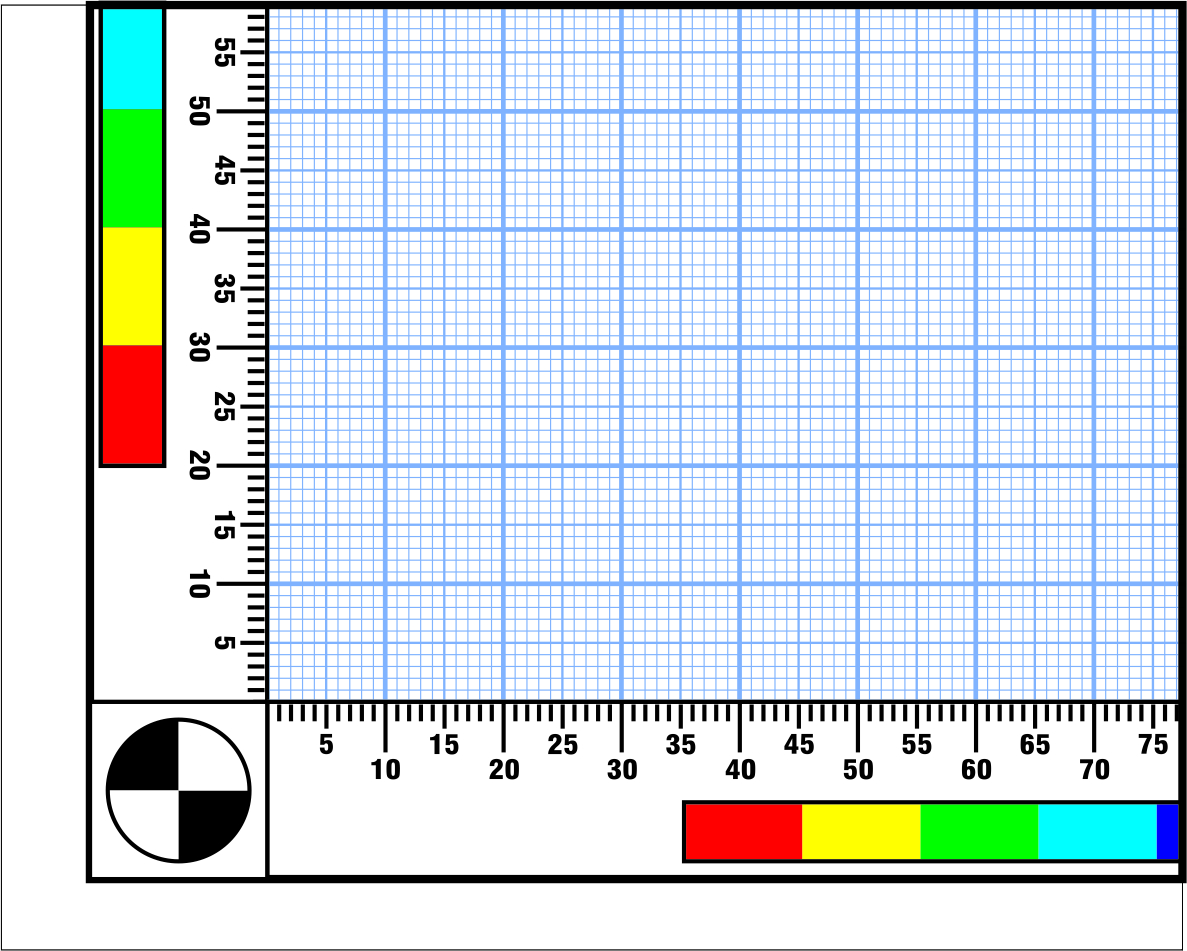Pick the yellow swatch in the horizontal color bar
Viewport: 1187px width, 951px height.
click(x=861, y=831)
